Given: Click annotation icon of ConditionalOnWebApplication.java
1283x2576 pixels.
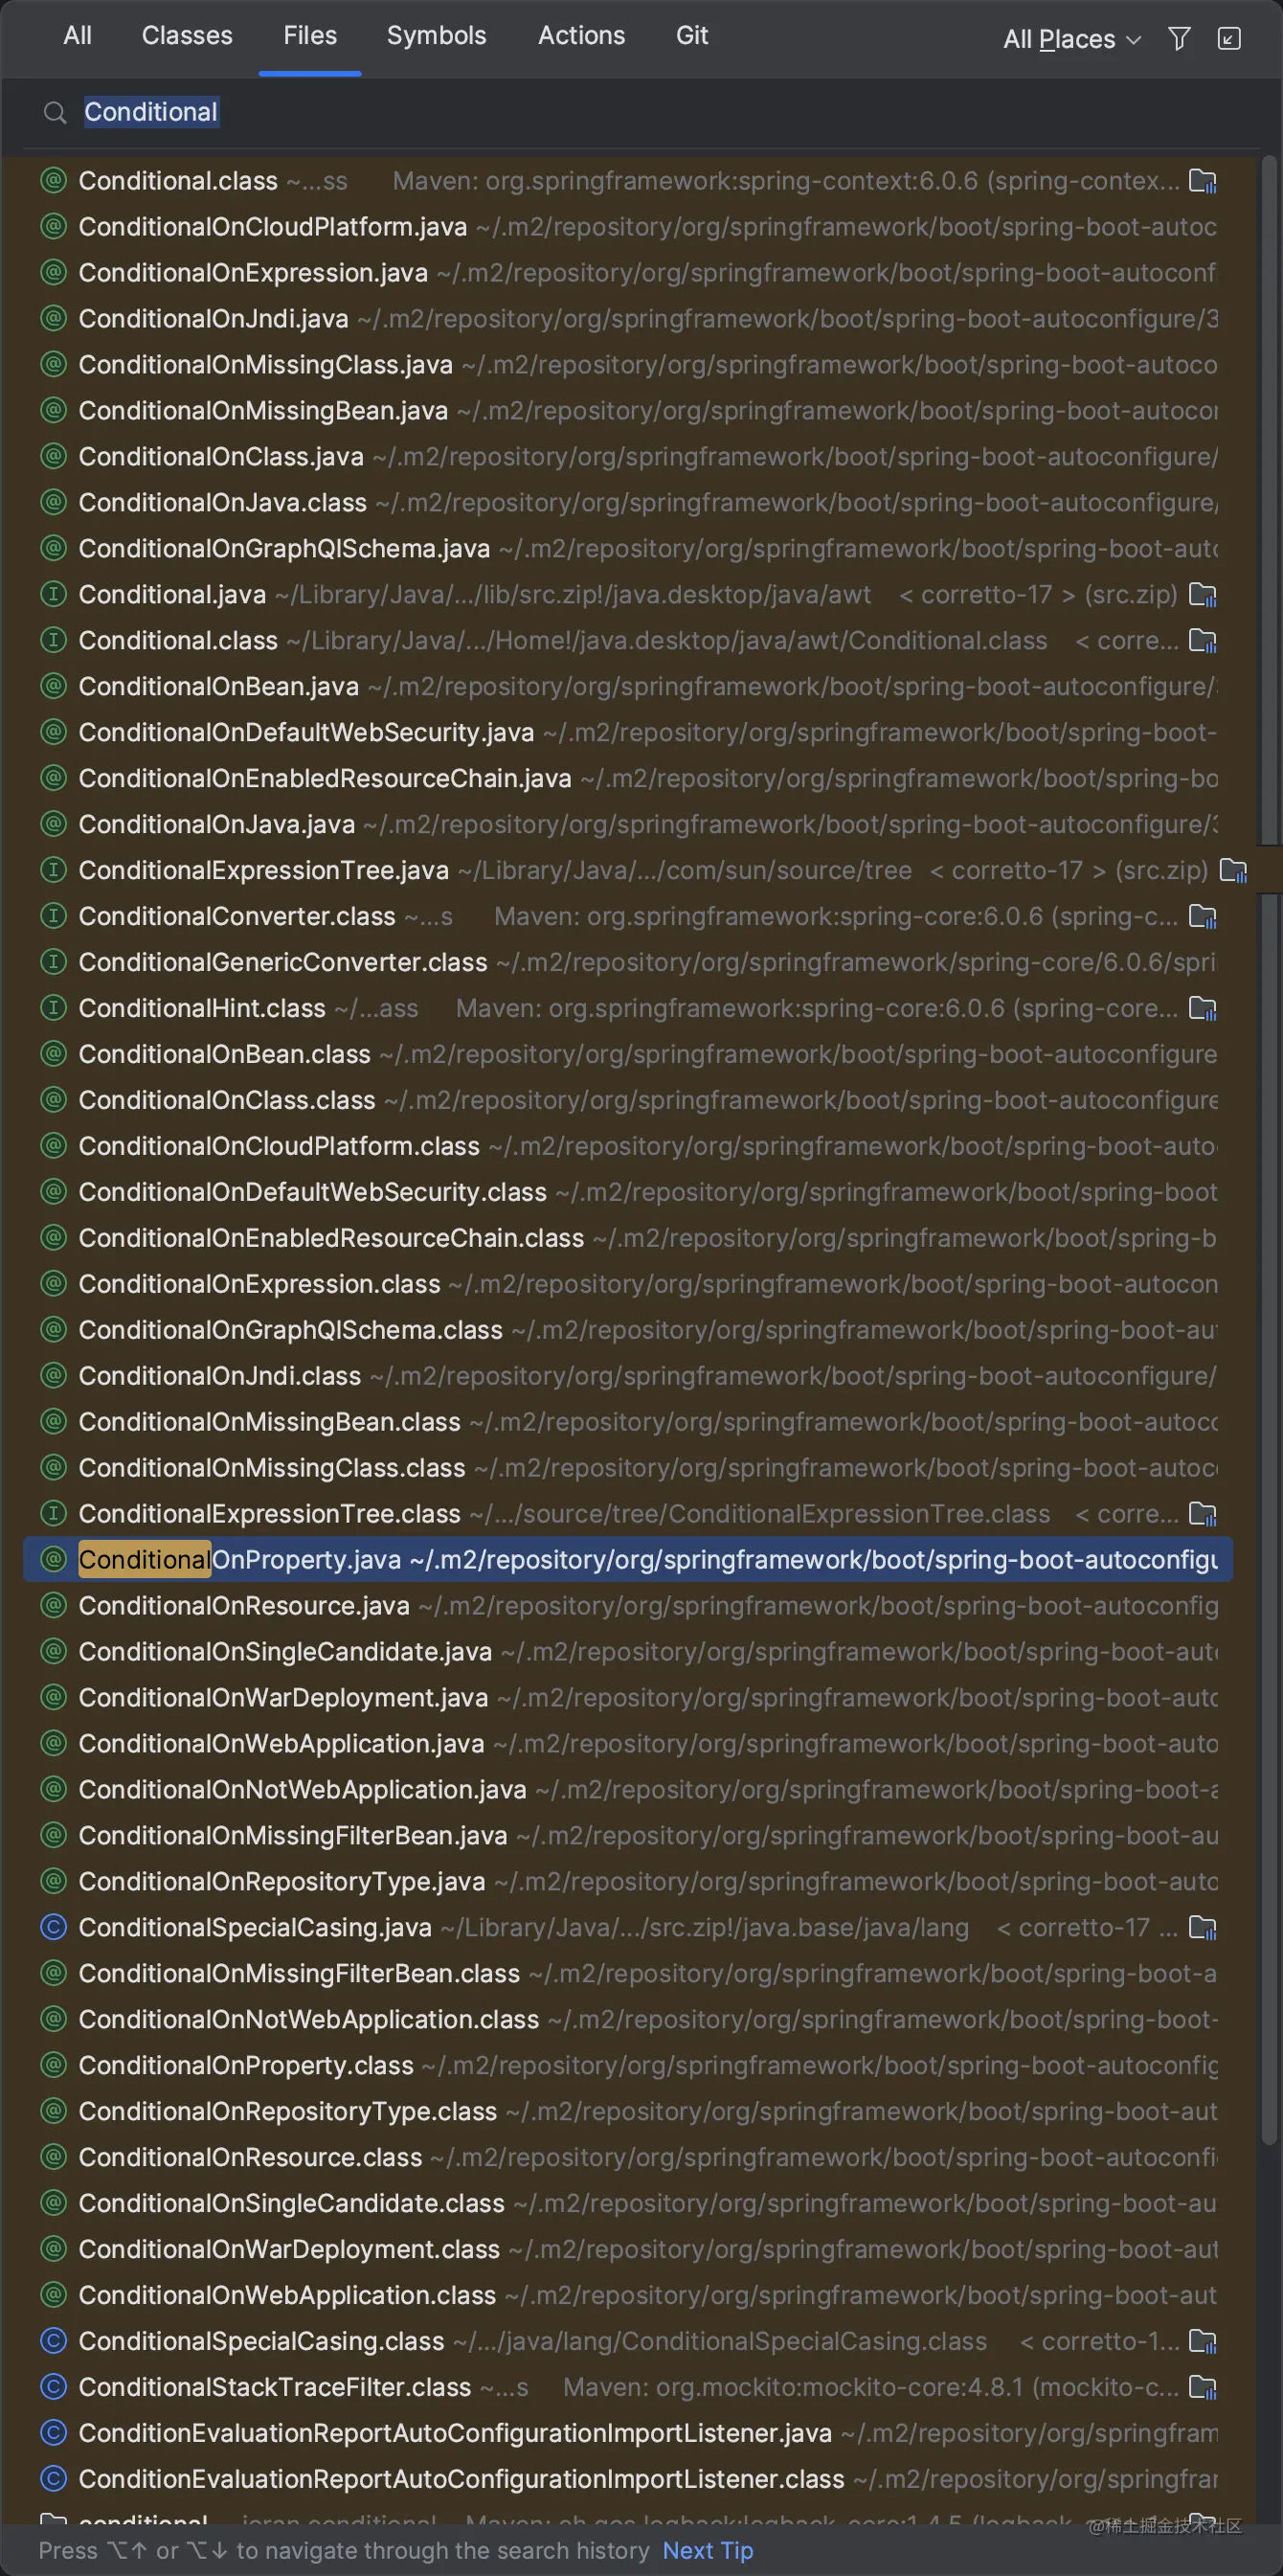Looking at the screenshot, I should click(53, 1744).
